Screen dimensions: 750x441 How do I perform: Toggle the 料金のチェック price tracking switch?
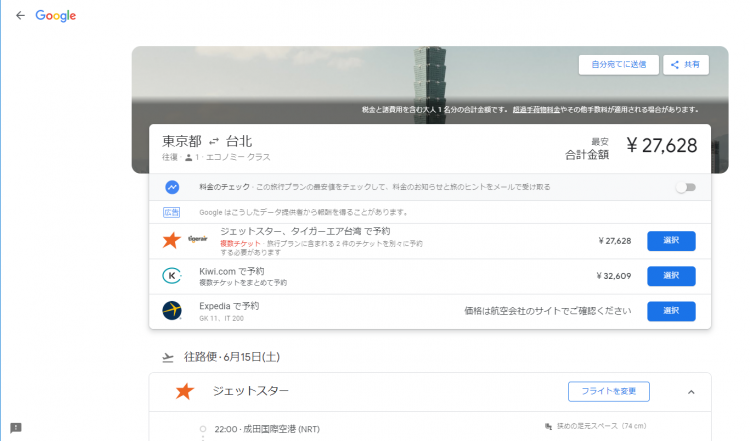pos(686,187)
